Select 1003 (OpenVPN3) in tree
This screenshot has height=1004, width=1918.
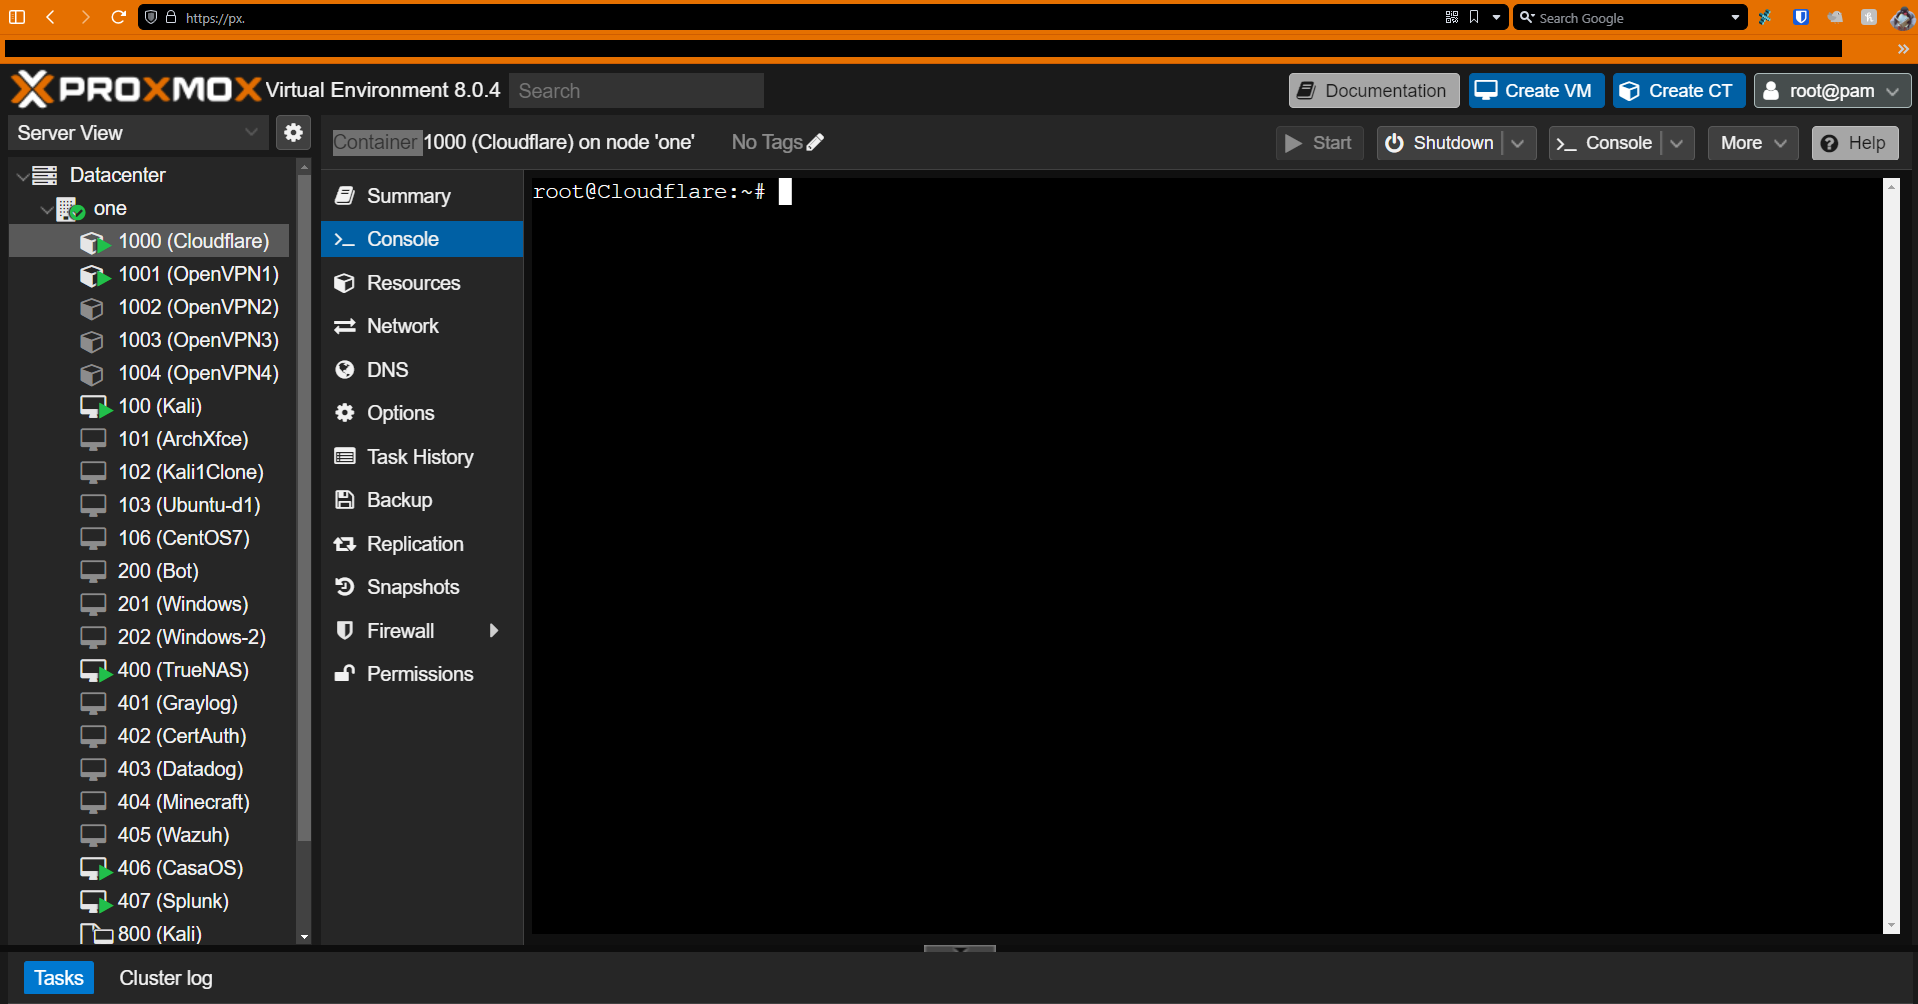pos(149,340)
